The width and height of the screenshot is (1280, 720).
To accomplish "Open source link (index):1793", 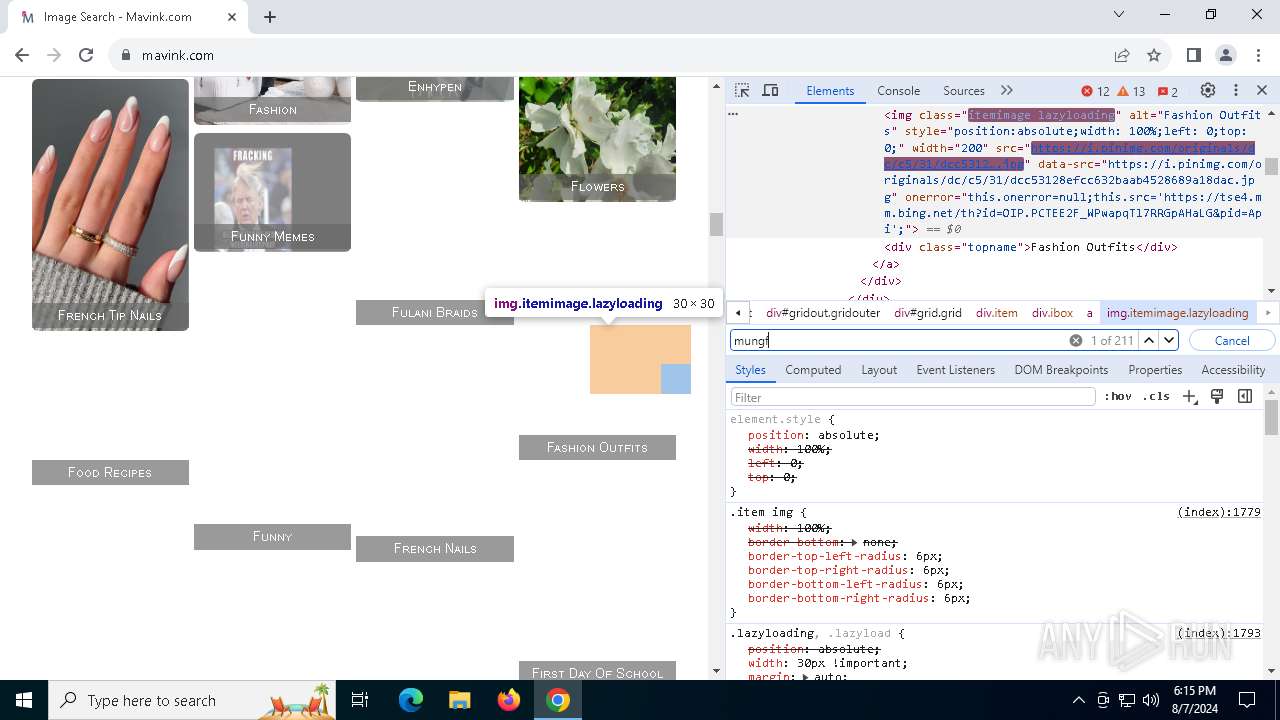I will coord(1218,633).
